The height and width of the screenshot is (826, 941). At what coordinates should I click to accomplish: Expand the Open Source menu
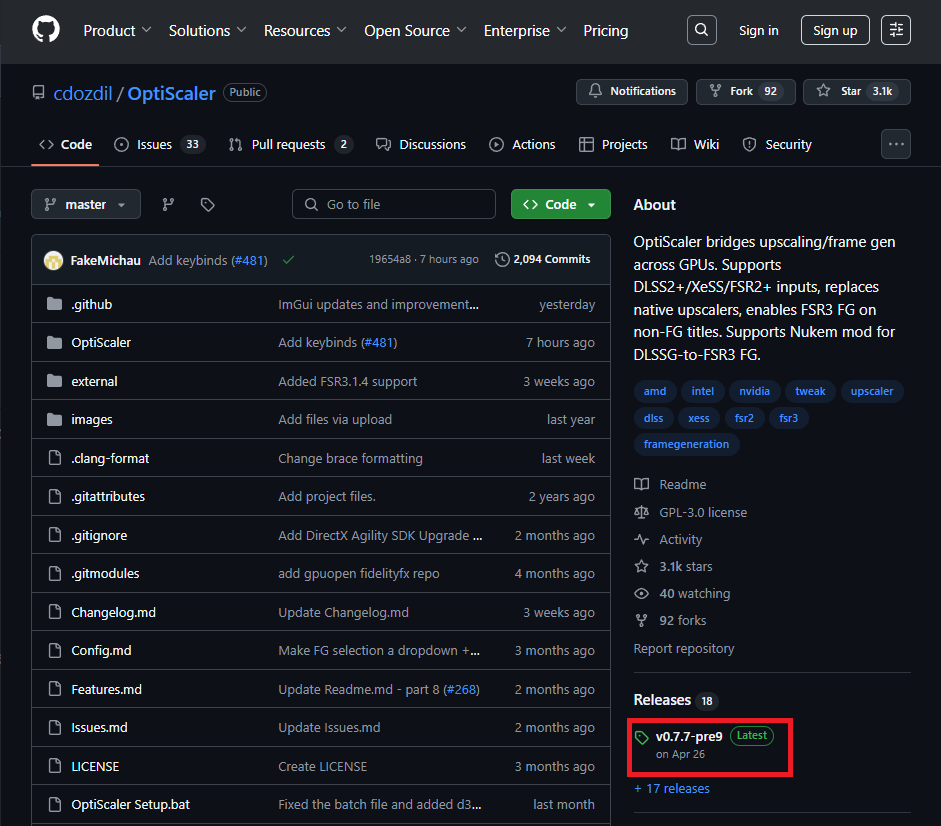tap(415, 31)
